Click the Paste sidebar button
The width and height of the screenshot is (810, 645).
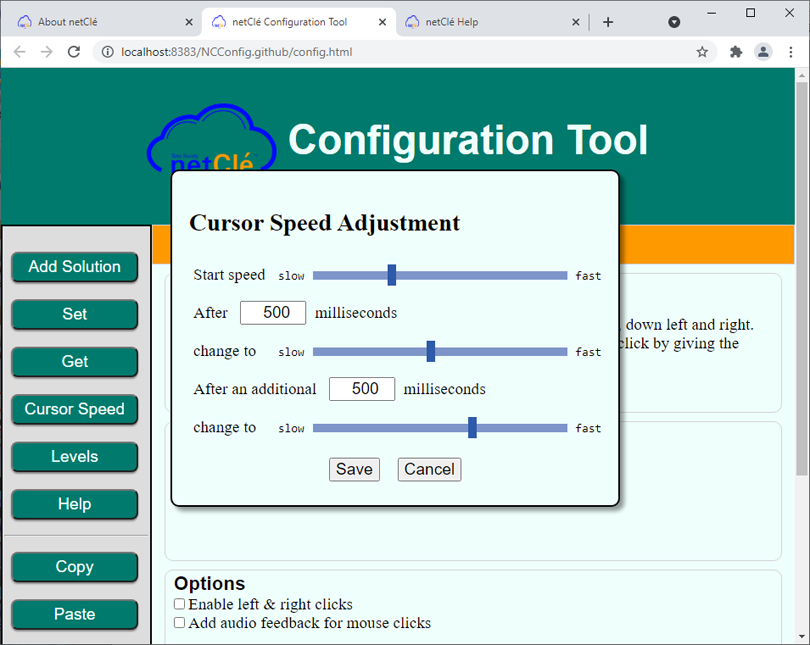click(x=74, y=614)
